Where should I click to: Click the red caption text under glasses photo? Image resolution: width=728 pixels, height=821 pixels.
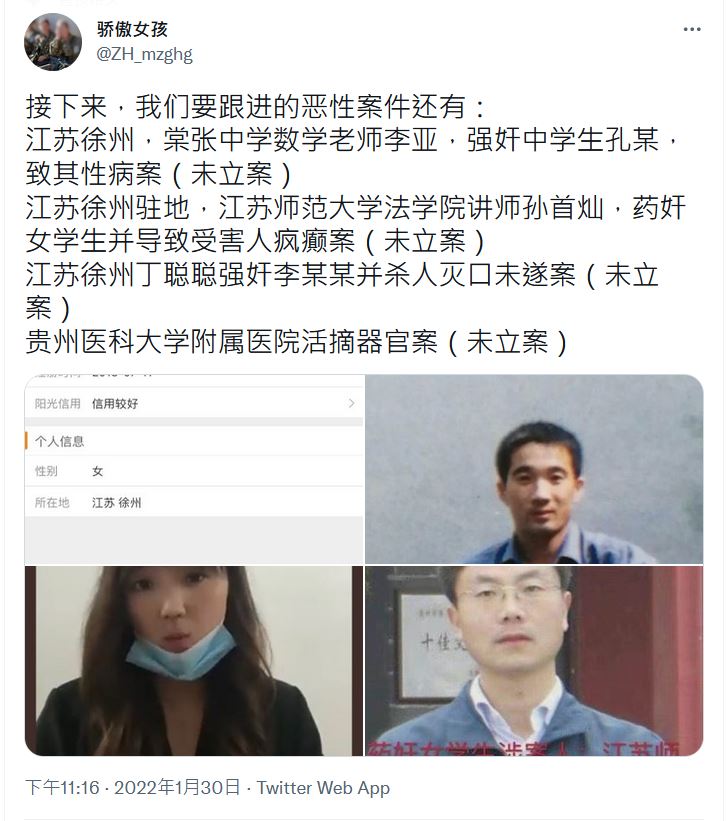(524, 748)
